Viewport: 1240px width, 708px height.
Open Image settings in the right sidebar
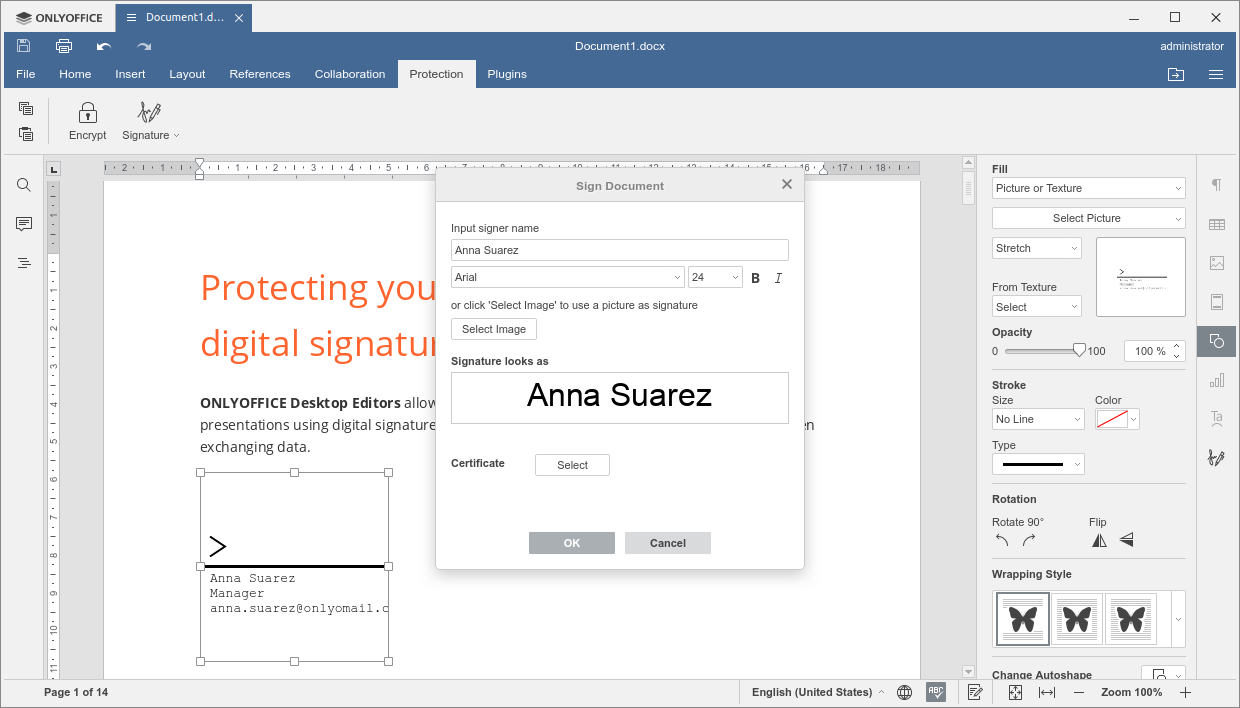point(1216,263)
